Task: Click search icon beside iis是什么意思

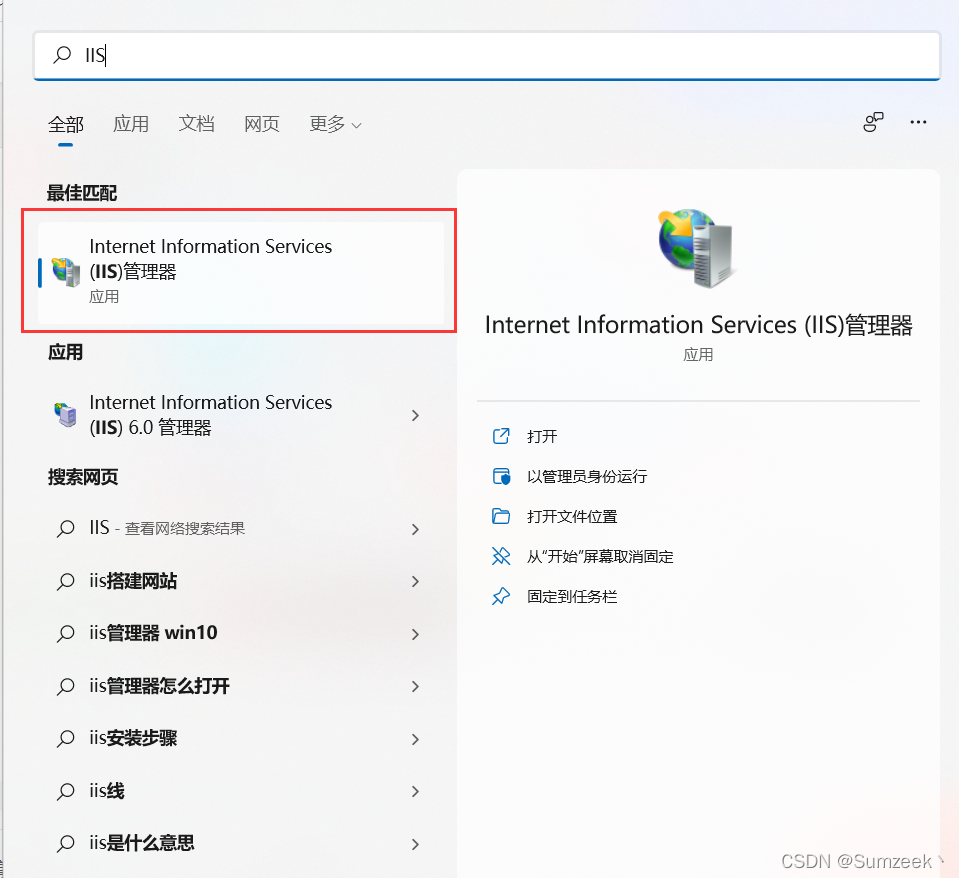Action: point(65,844)
